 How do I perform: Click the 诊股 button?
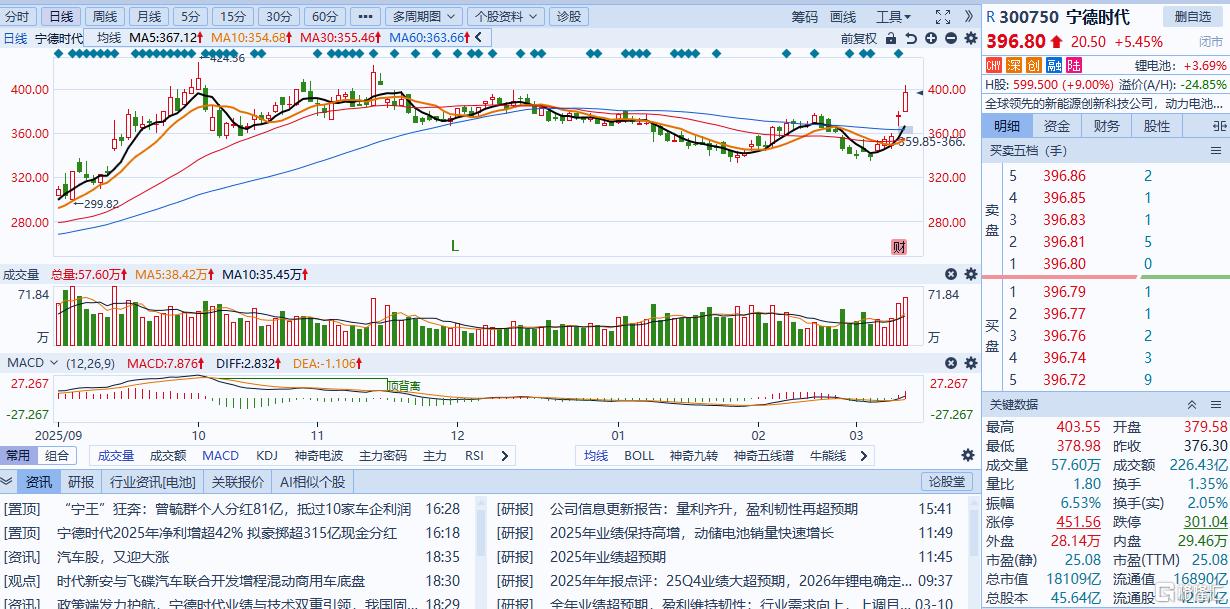point(569,17)
